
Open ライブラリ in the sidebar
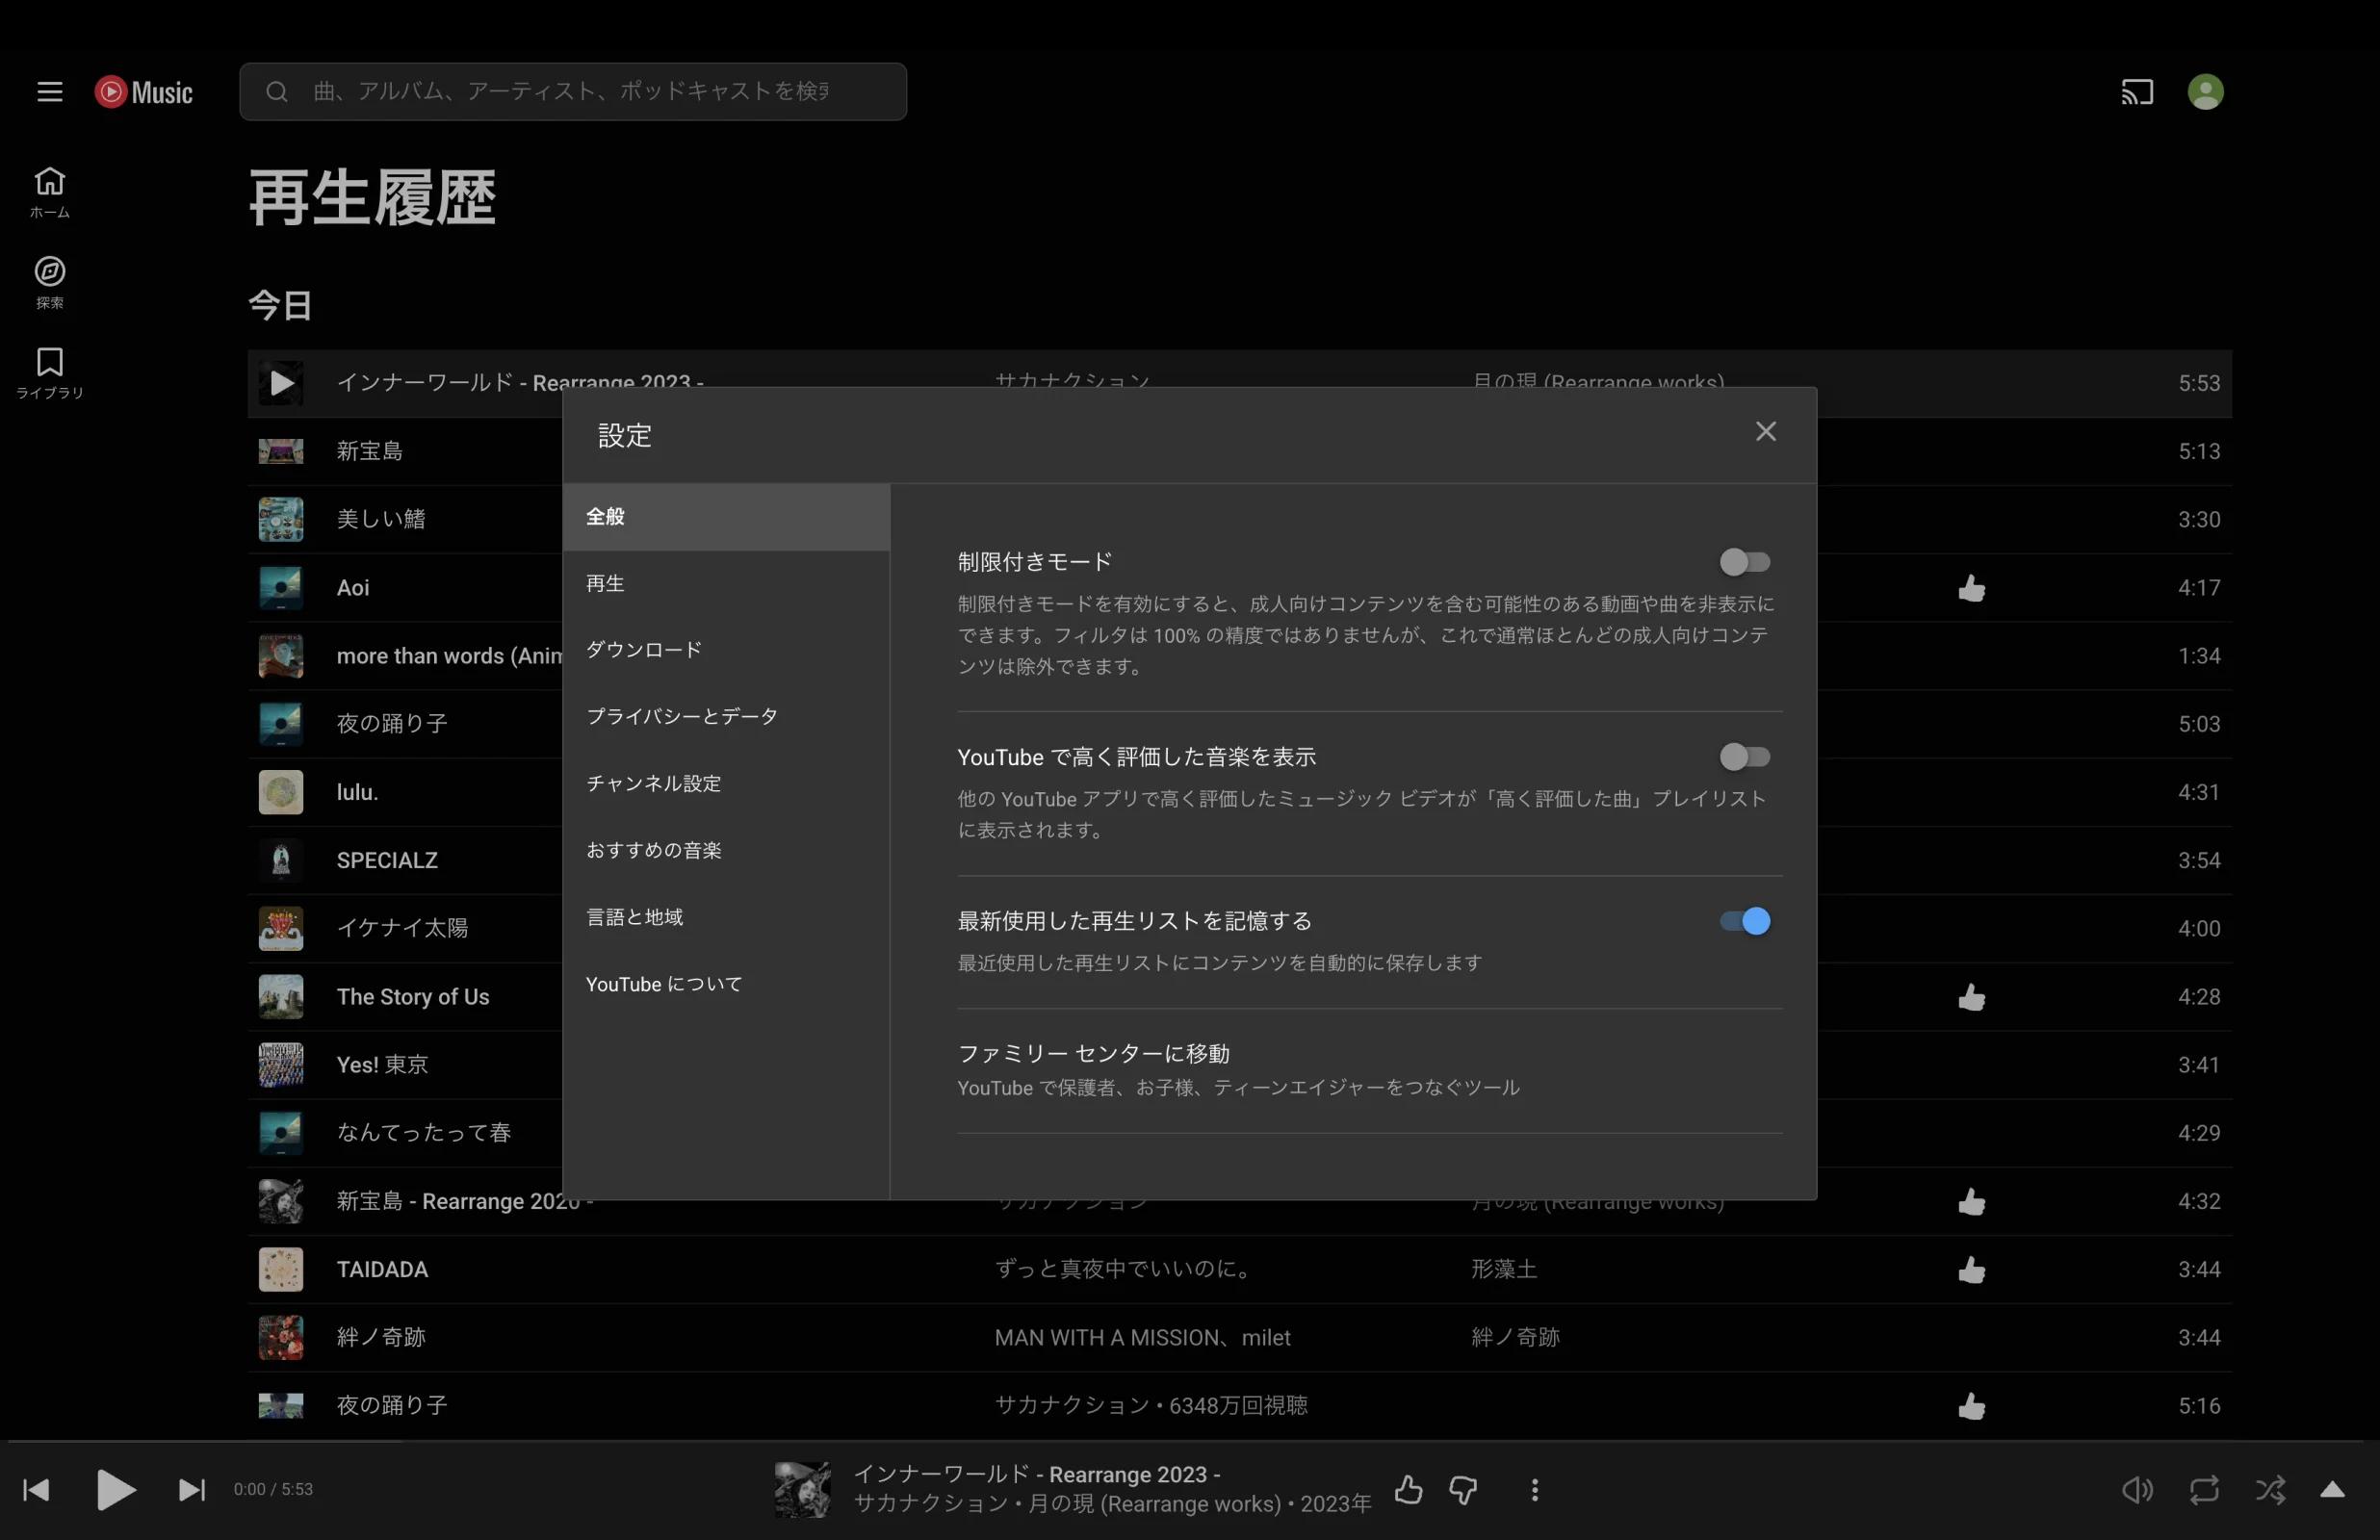(x=49, y=372)
